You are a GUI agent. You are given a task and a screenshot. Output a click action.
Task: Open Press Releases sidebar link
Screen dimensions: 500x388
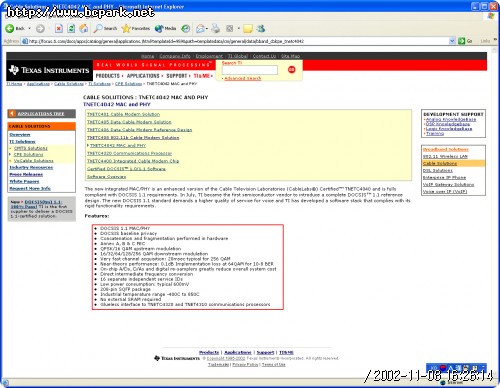point(26,174)
